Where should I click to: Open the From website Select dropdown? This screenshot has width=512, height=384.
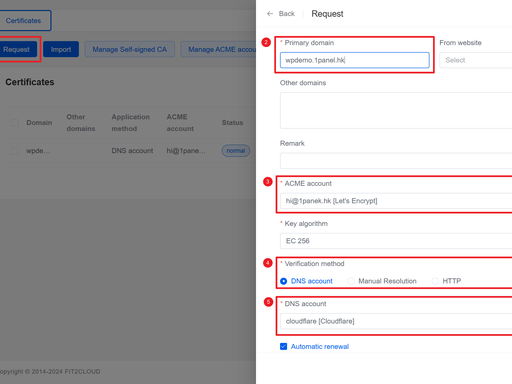tap(476, 60)
